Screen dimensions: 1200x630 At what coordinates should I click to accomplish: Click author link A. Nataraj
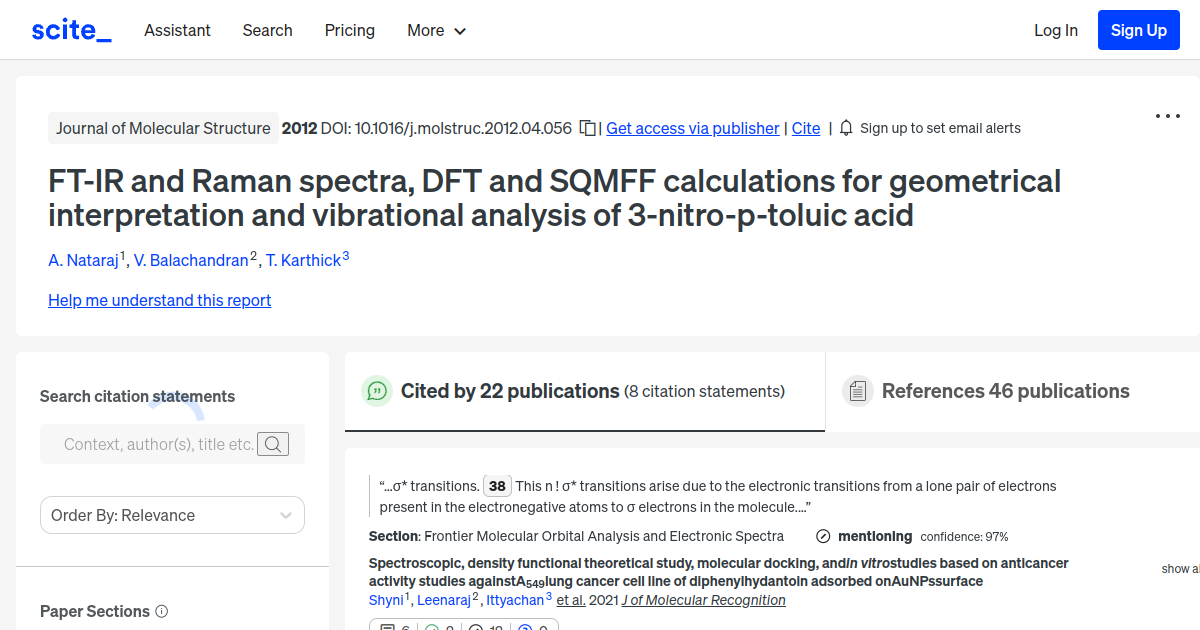[x=84, y=260]
